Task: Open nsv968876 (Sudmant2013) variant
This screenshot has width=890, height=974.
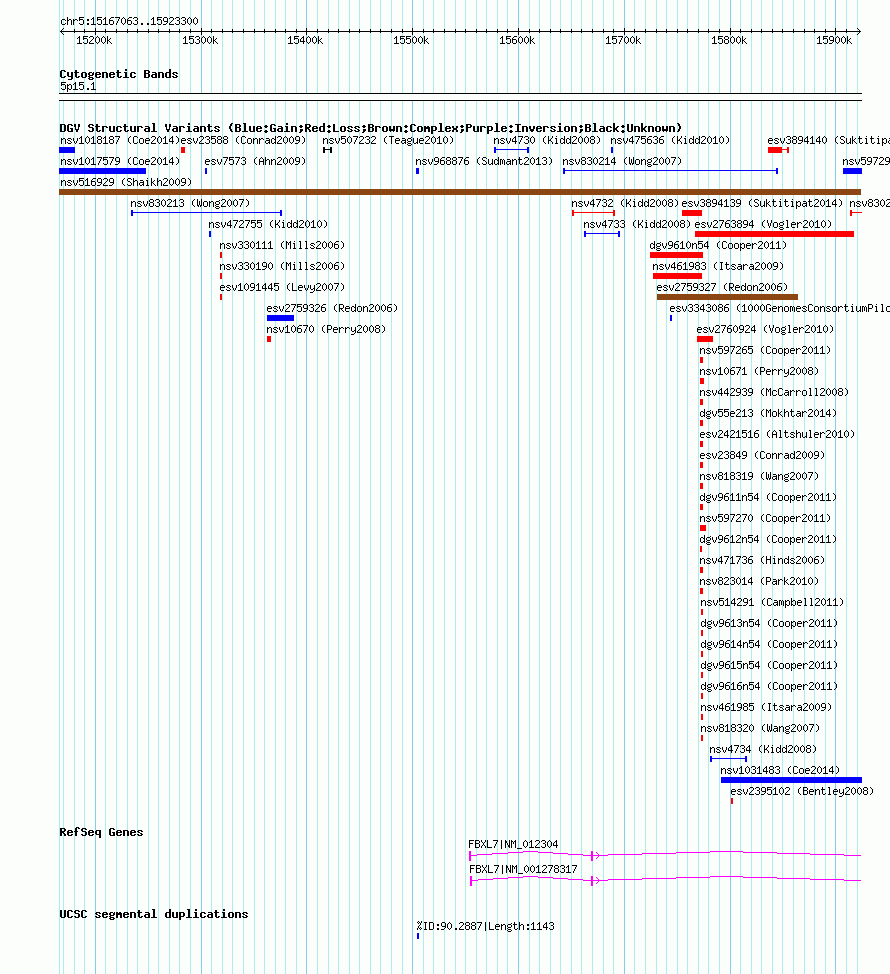Action: click(x=484, y=162)
